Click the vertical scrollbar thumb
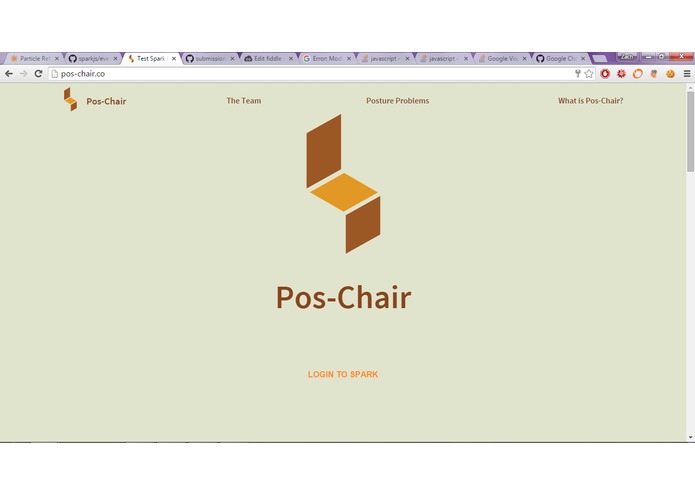This screenshot has width=695, height=494. pyautogui.click(x=691, y=132)
